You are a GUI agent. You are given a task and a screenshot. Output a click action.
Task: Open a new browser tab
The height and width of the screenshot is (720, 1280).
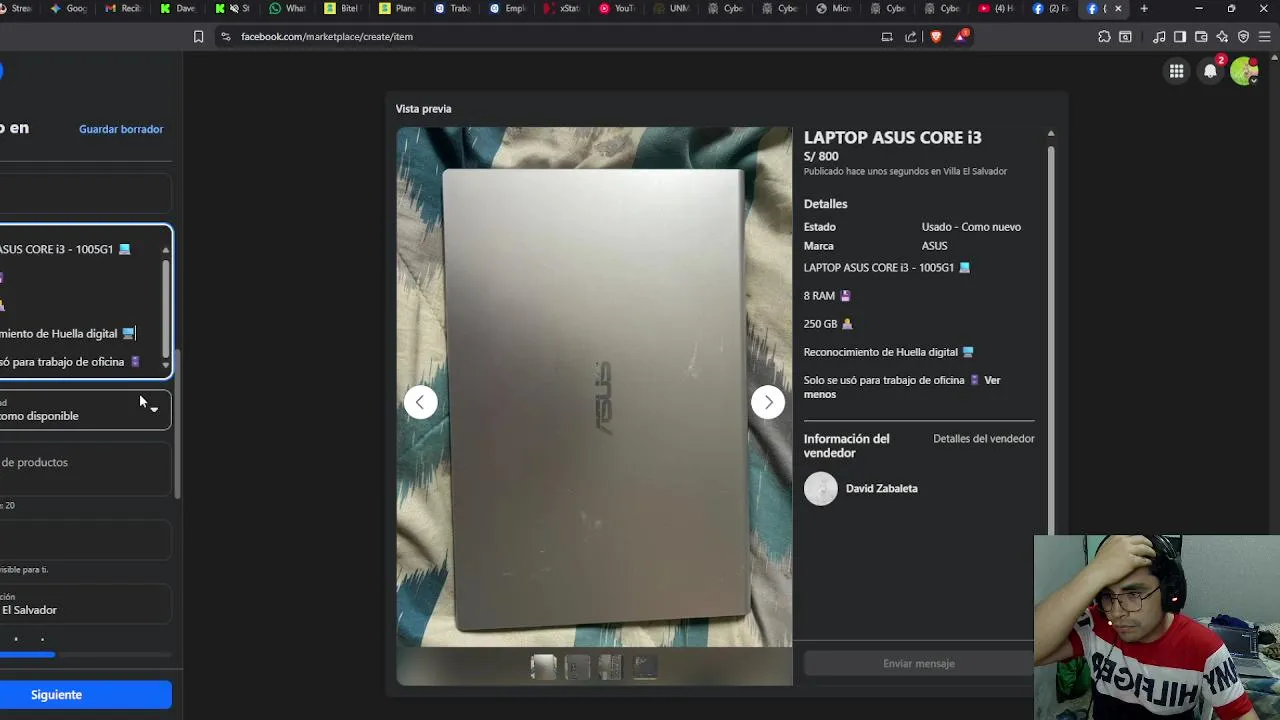1144,9
